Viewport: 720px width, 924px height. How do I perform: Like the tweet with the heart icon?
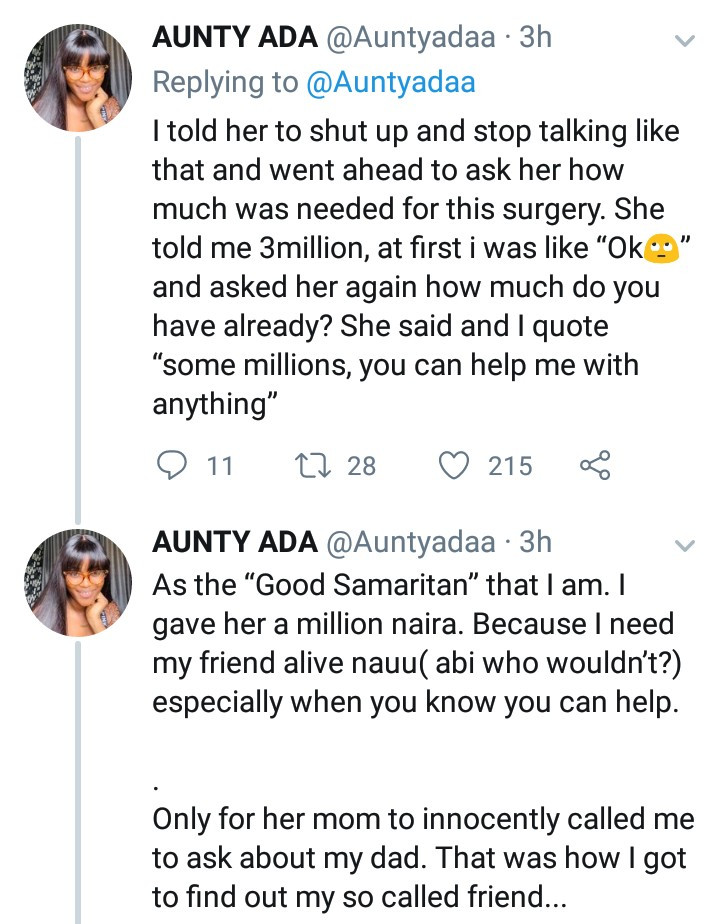click(x=456, y=465)
